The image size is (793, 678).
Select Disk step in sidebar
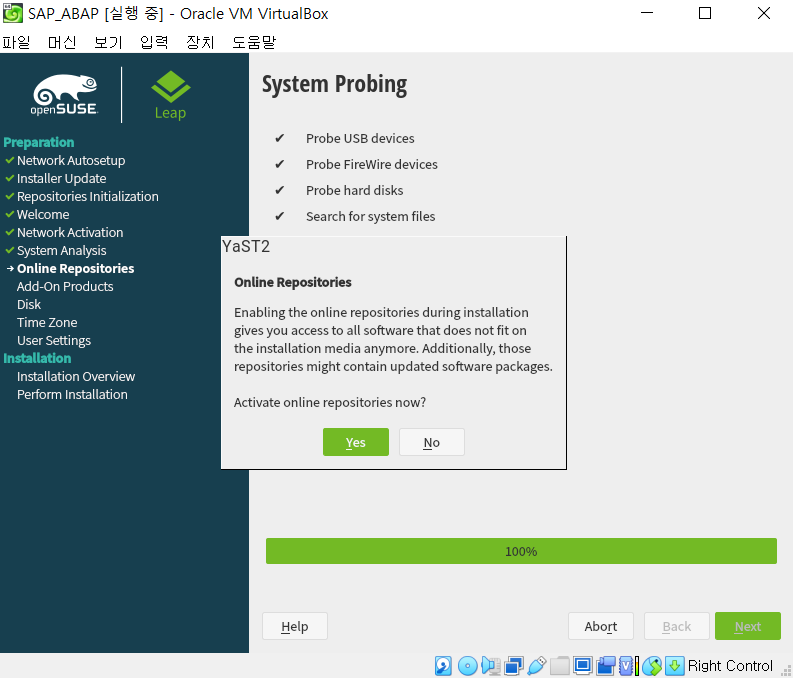(x=29, y=304)
